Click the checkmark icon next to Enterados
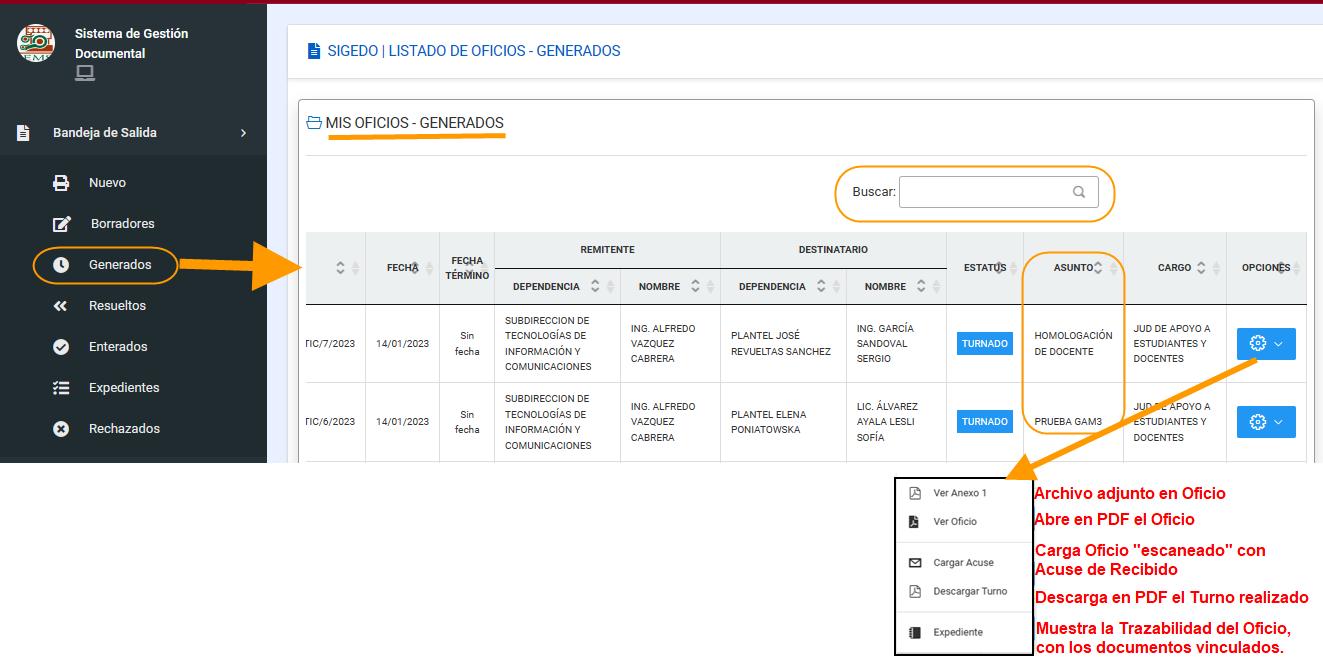1323x667 pixels. (x=61, y=347)
